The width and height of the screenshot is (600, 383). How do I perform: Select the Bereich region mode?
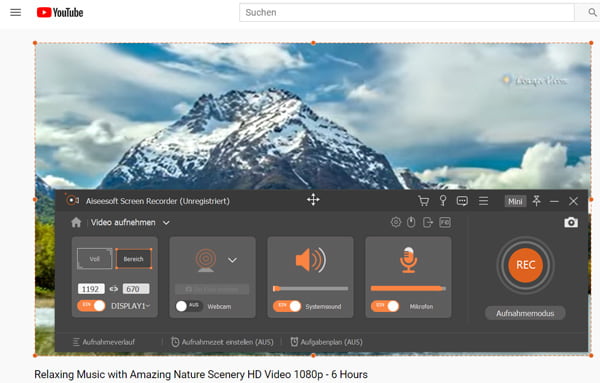tap(134, 259)
